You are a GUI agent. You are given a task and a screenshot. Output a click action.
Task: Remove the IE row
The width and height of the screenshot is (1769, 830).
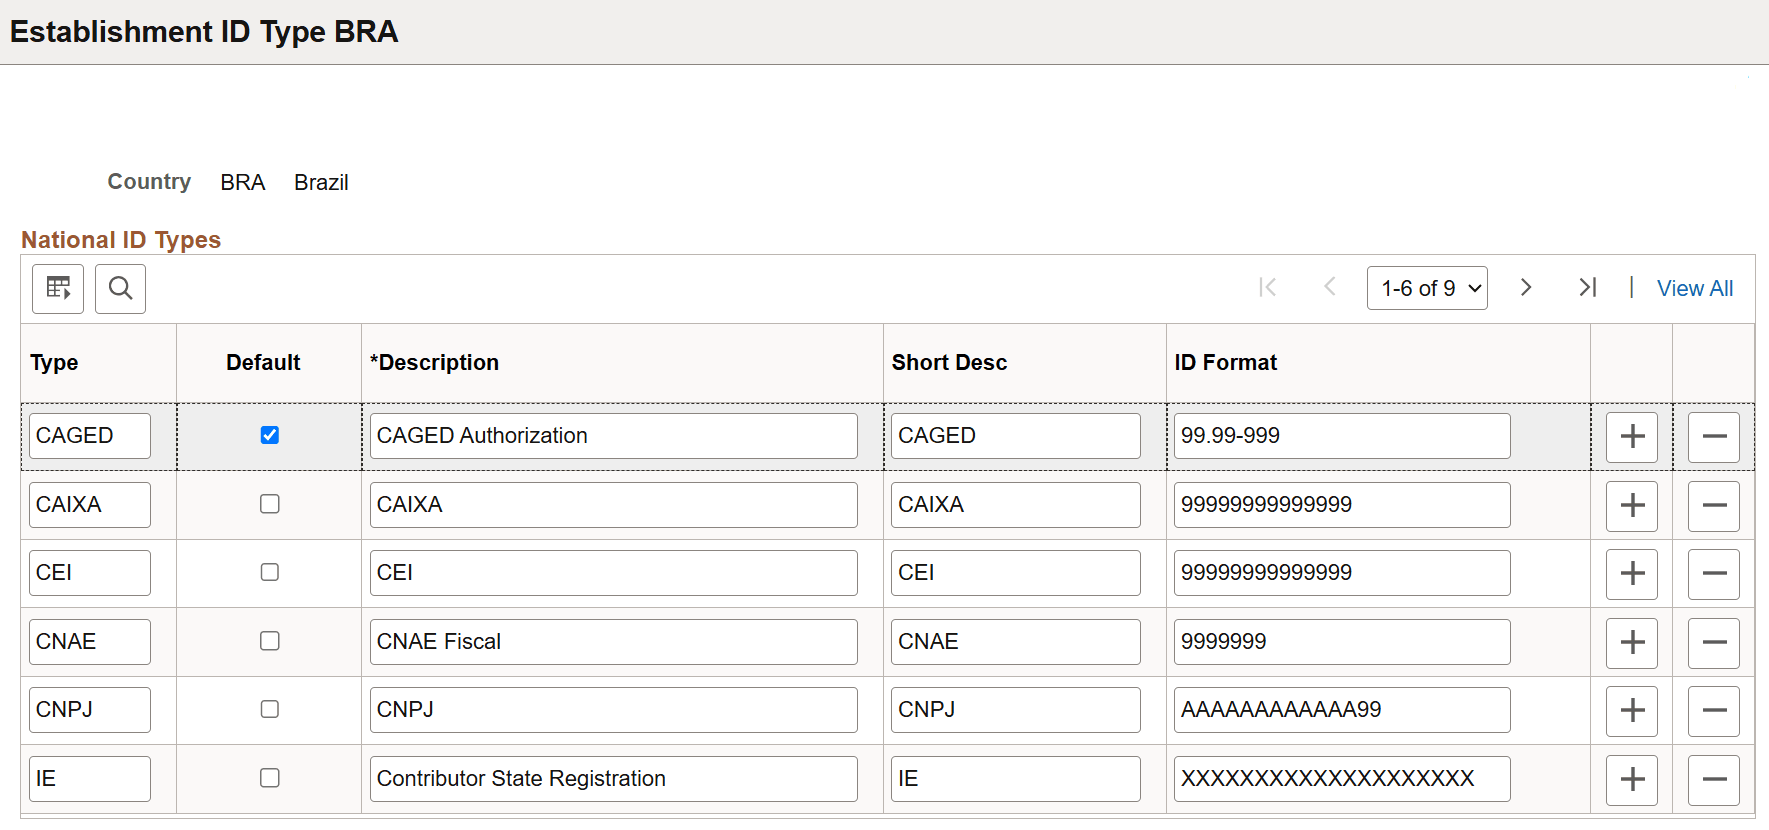[x=1714, y=779]
